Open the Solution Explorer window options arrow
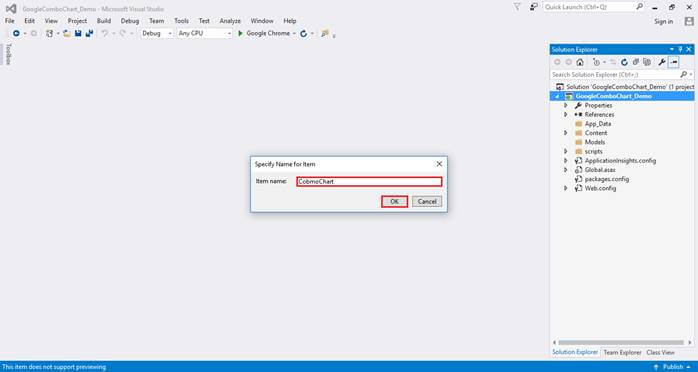Viewport: 698px width, 372px height. [672, 49]
